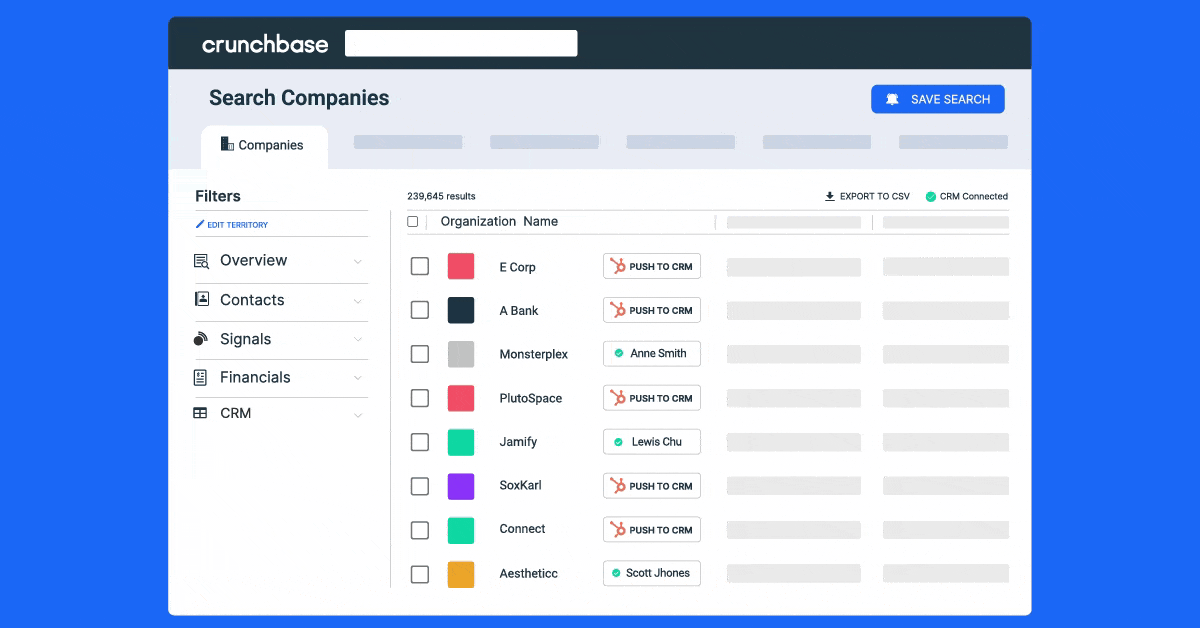Screen dimensions: 1200x628
Task: Click the orange color swatch beside Aestheticc
Action: click(x=461, y=574)
